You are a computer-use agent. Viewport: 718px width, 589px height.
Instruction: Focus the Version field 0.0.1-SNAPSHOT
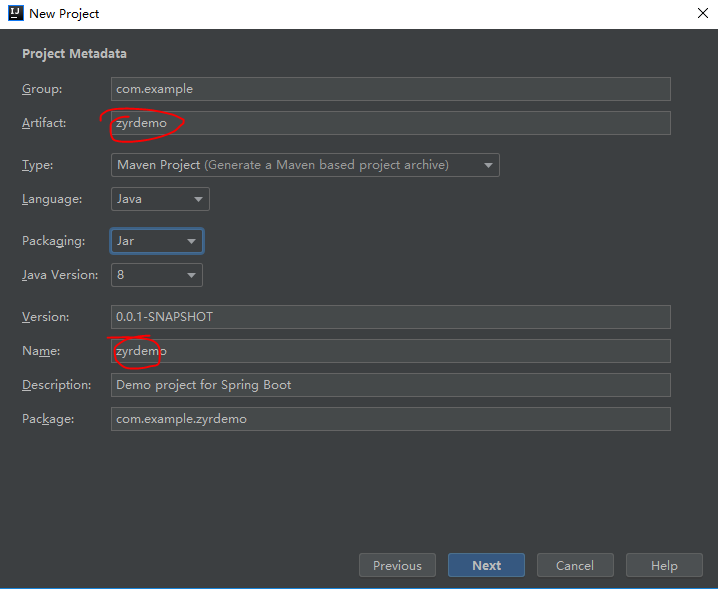[x=391, y=317]
